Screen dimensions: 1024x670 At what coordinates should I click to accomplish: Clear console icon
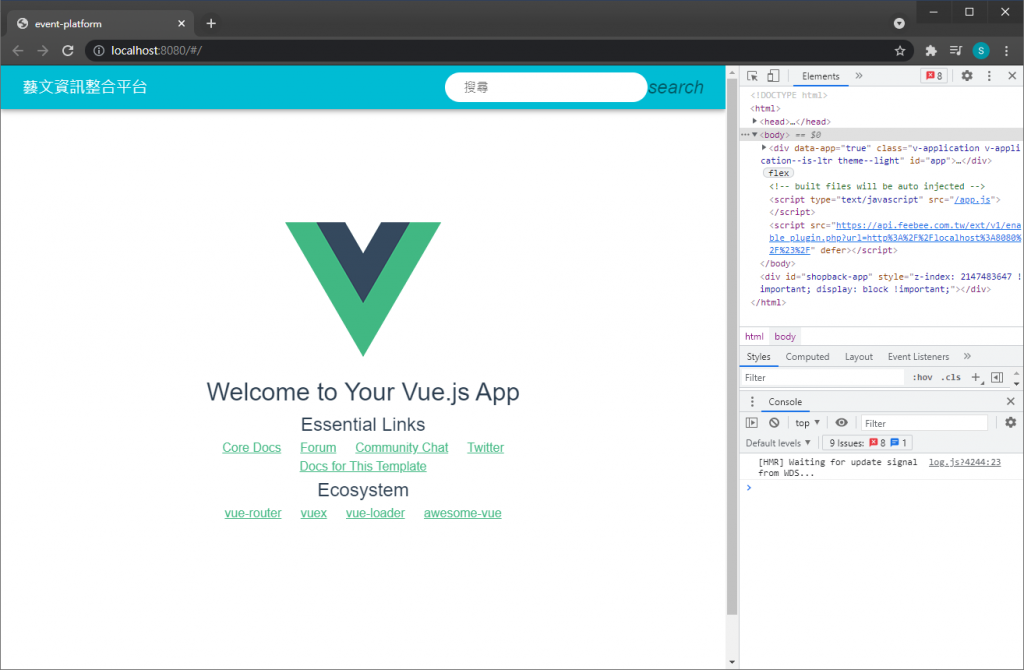tap(774, 423)
